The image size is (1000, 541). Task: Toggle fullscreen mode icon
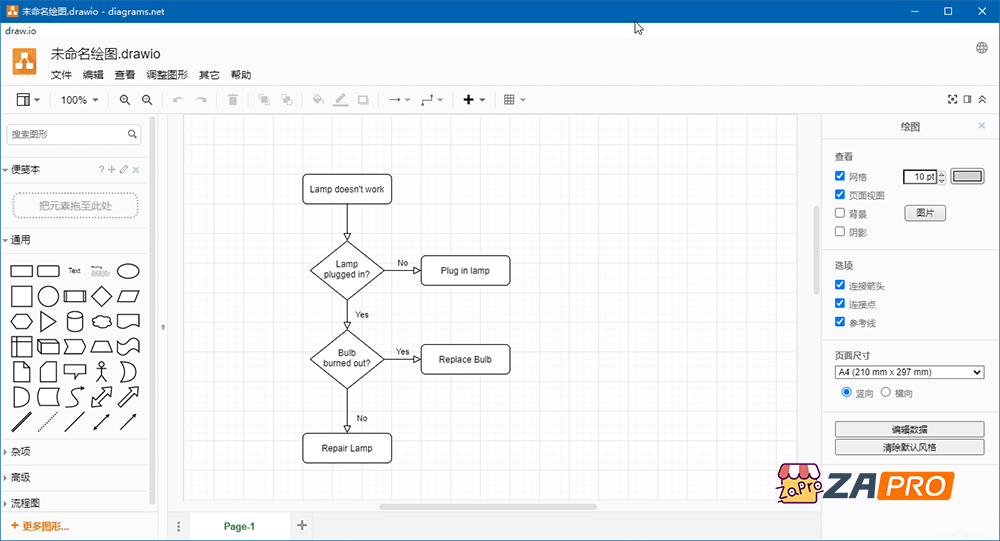(952, 100)
